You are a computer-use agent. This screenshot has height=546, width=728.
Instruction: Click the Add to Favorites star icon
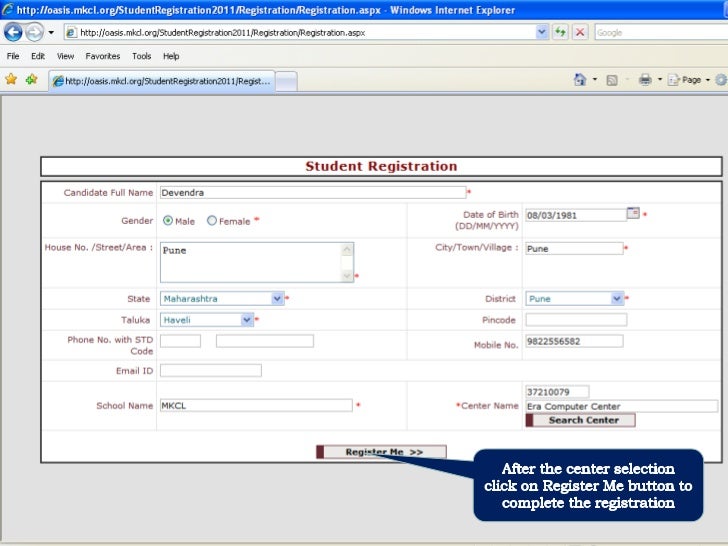tap(32, 79)
